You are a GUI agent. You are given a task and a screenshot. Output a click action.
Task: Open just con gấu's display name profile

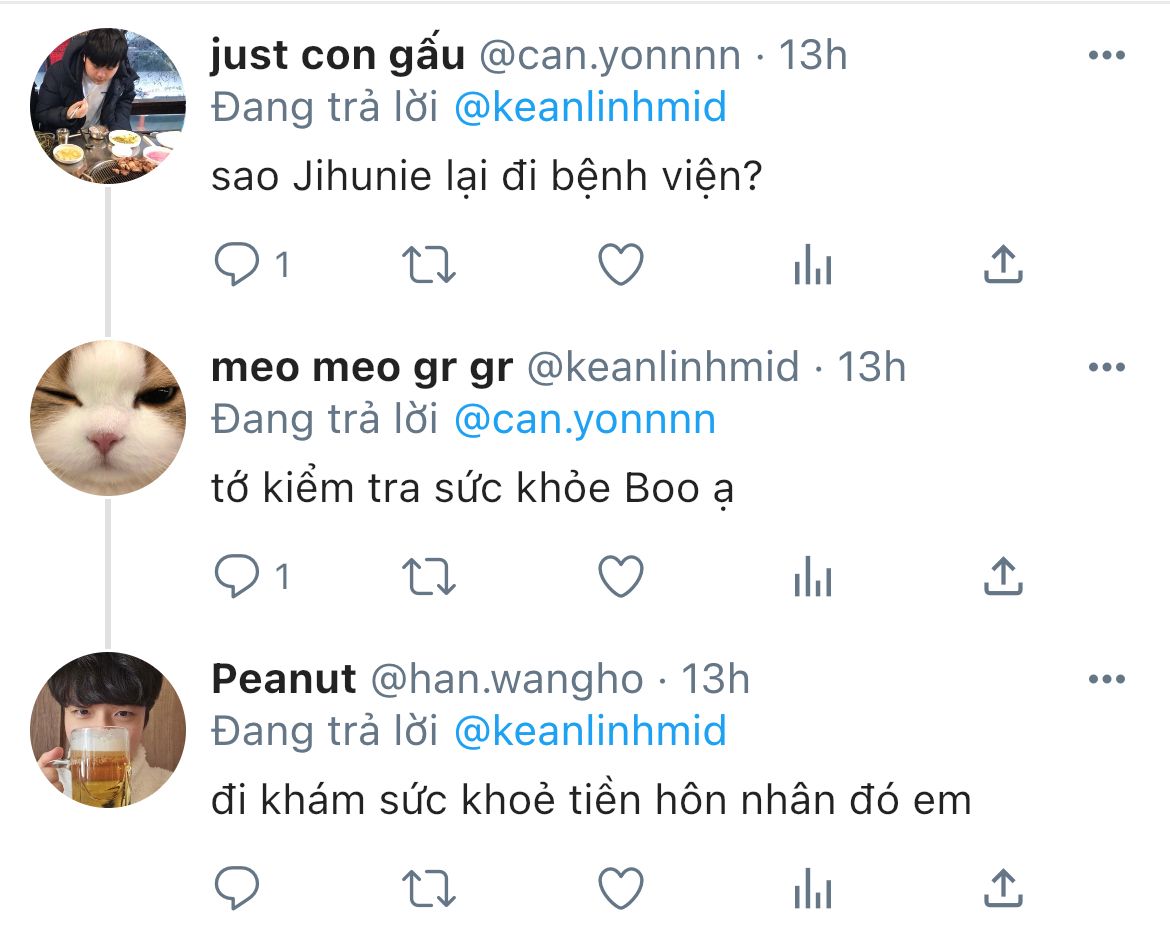(338, 56)
